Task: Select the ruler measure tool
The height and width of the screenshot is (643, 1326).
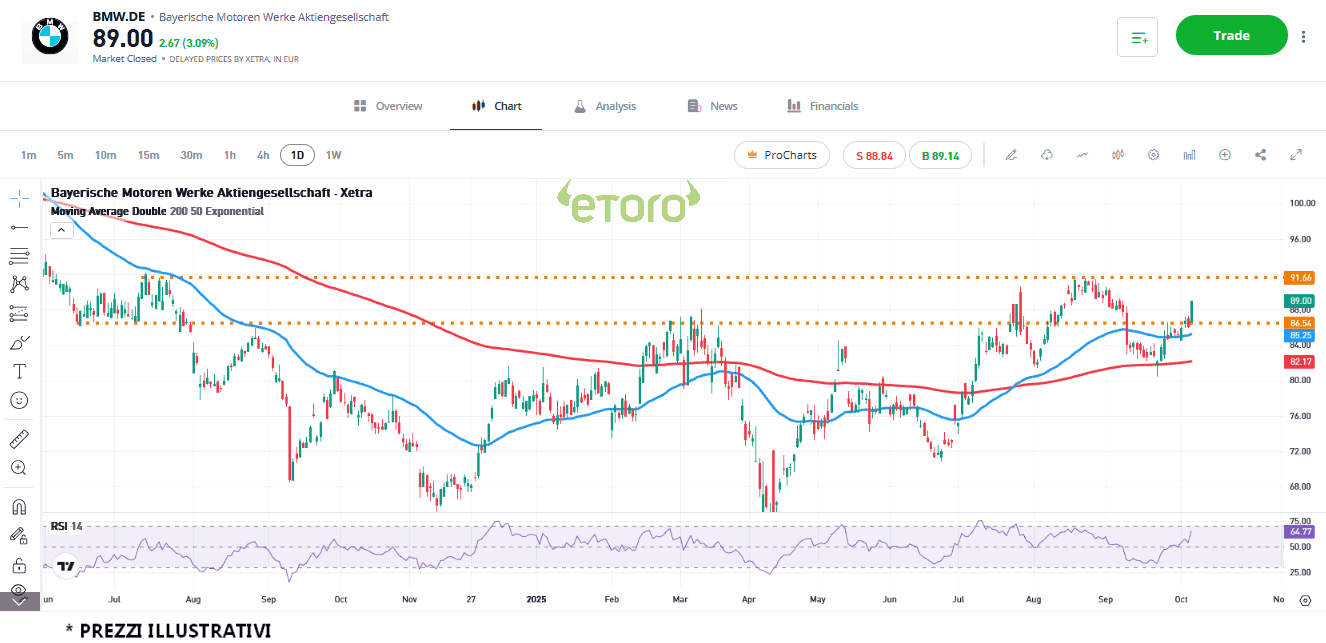Action: (19, 439)
